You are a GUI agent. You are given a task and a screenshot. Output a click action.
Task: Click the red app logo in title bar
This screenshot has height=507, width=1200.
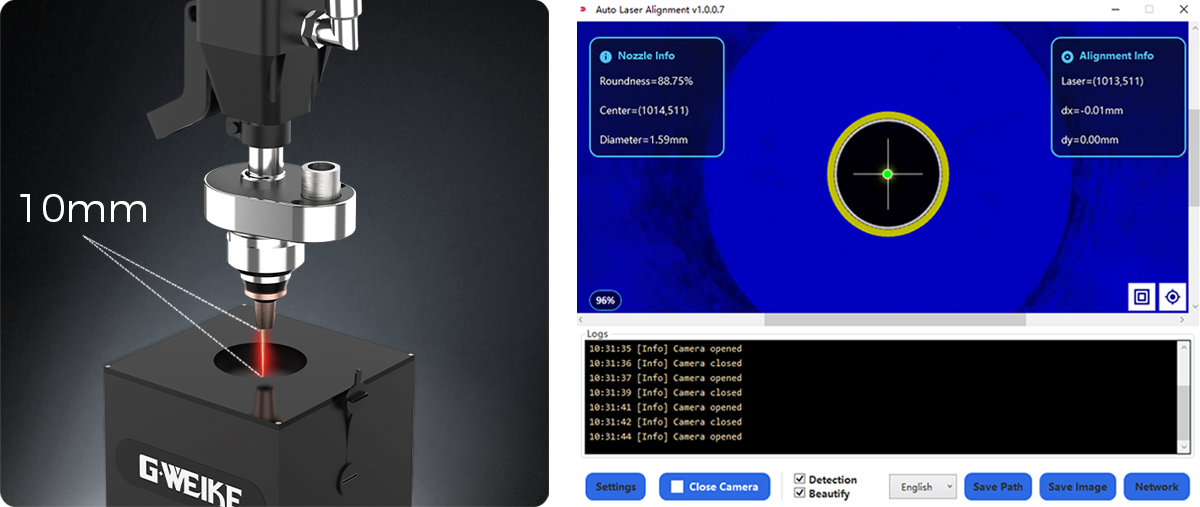(x=584, y=9)
